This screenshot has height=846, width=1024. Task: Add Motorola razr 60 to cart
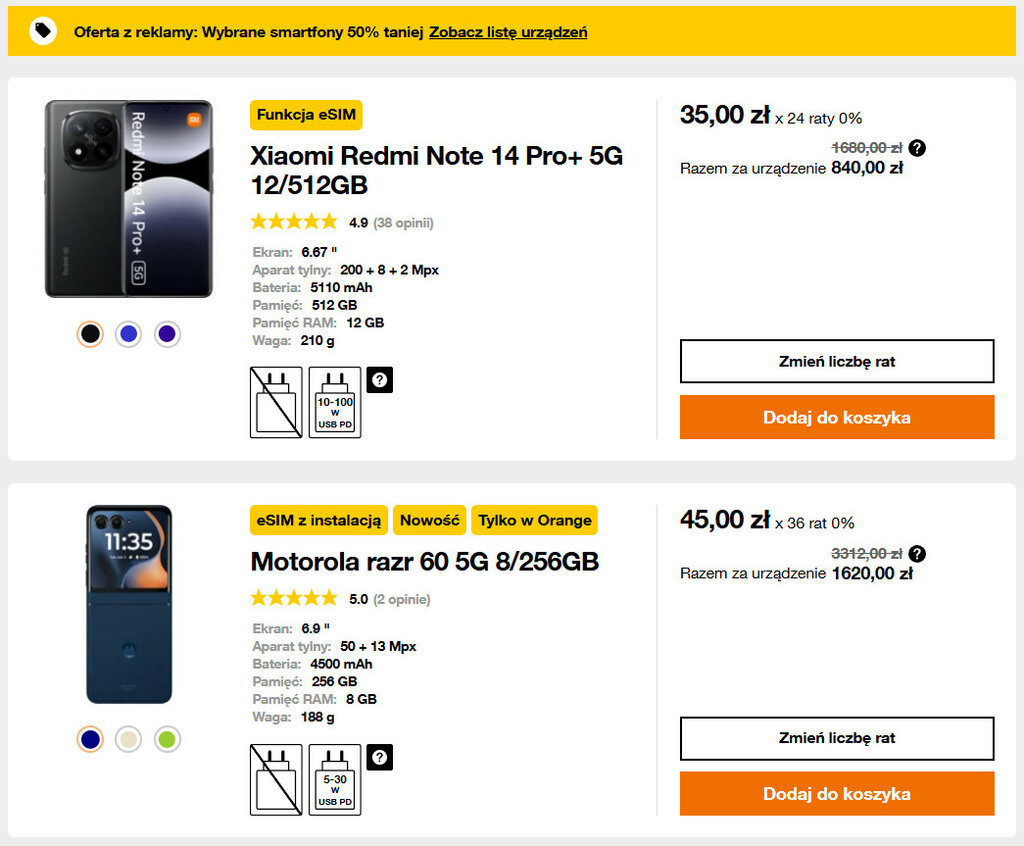point(837,794)
